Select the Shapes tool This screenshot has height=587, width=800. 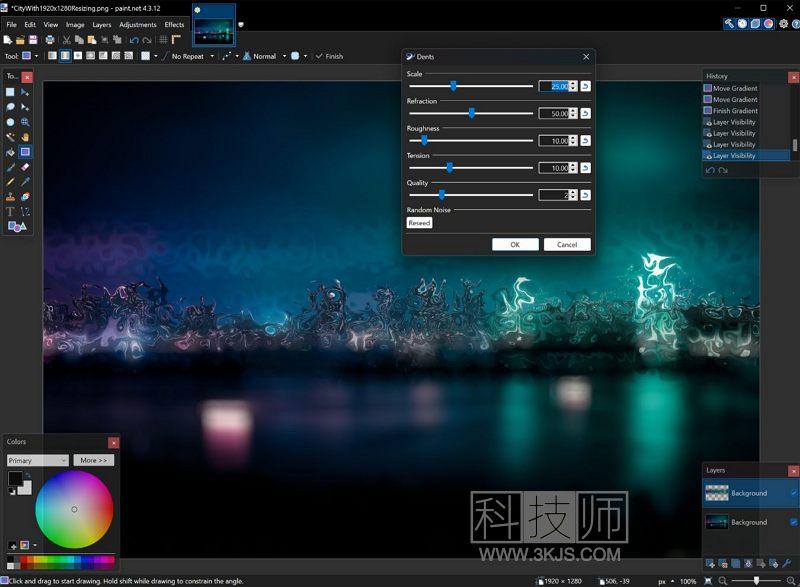(x=17, y=227)
